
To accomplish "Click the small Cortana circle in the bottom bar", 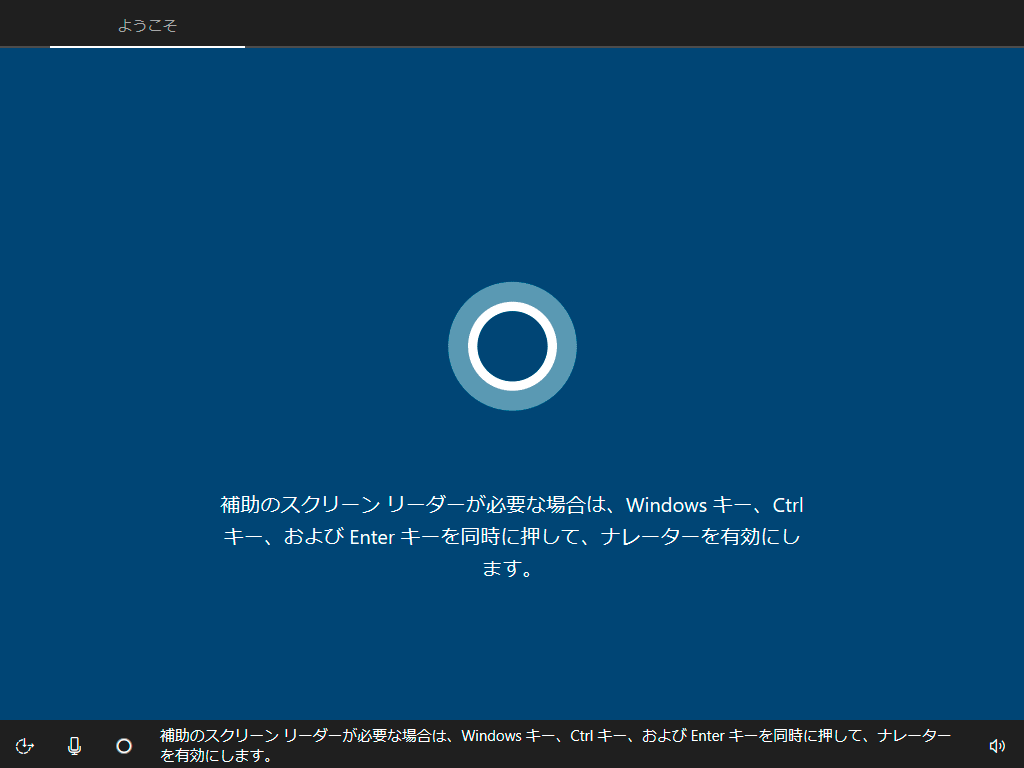I will (124, 745).
